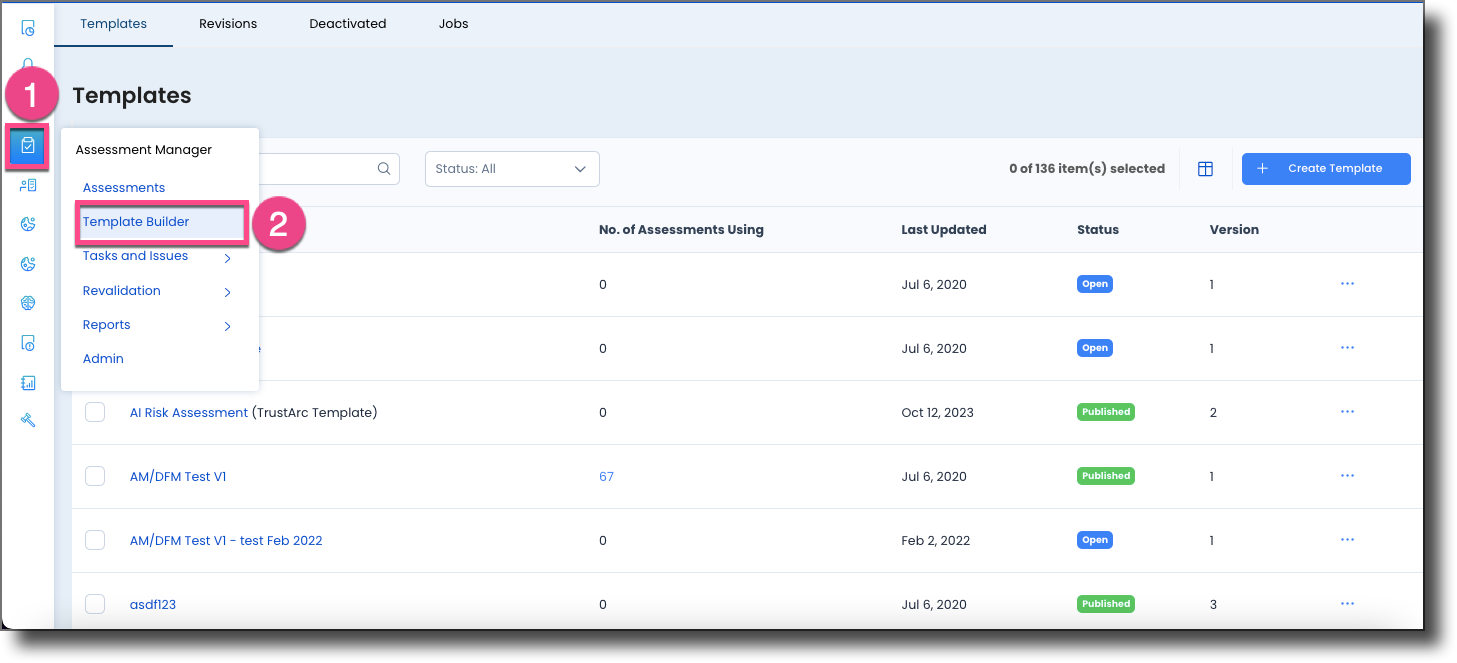Switch to the Revisions tab
Image resolution: width=1457 pixels, height=663 pixels.
point(227,23)
